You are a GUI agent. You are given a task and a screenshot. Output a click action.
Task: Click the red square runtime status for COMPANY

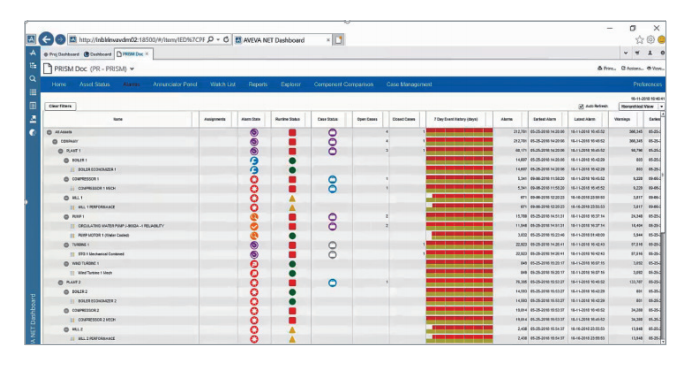coord(292,141)
